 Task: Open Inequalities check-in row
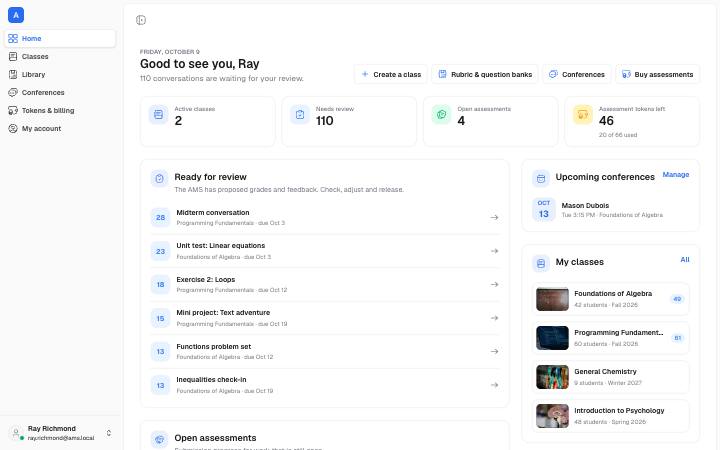(325, 385)
